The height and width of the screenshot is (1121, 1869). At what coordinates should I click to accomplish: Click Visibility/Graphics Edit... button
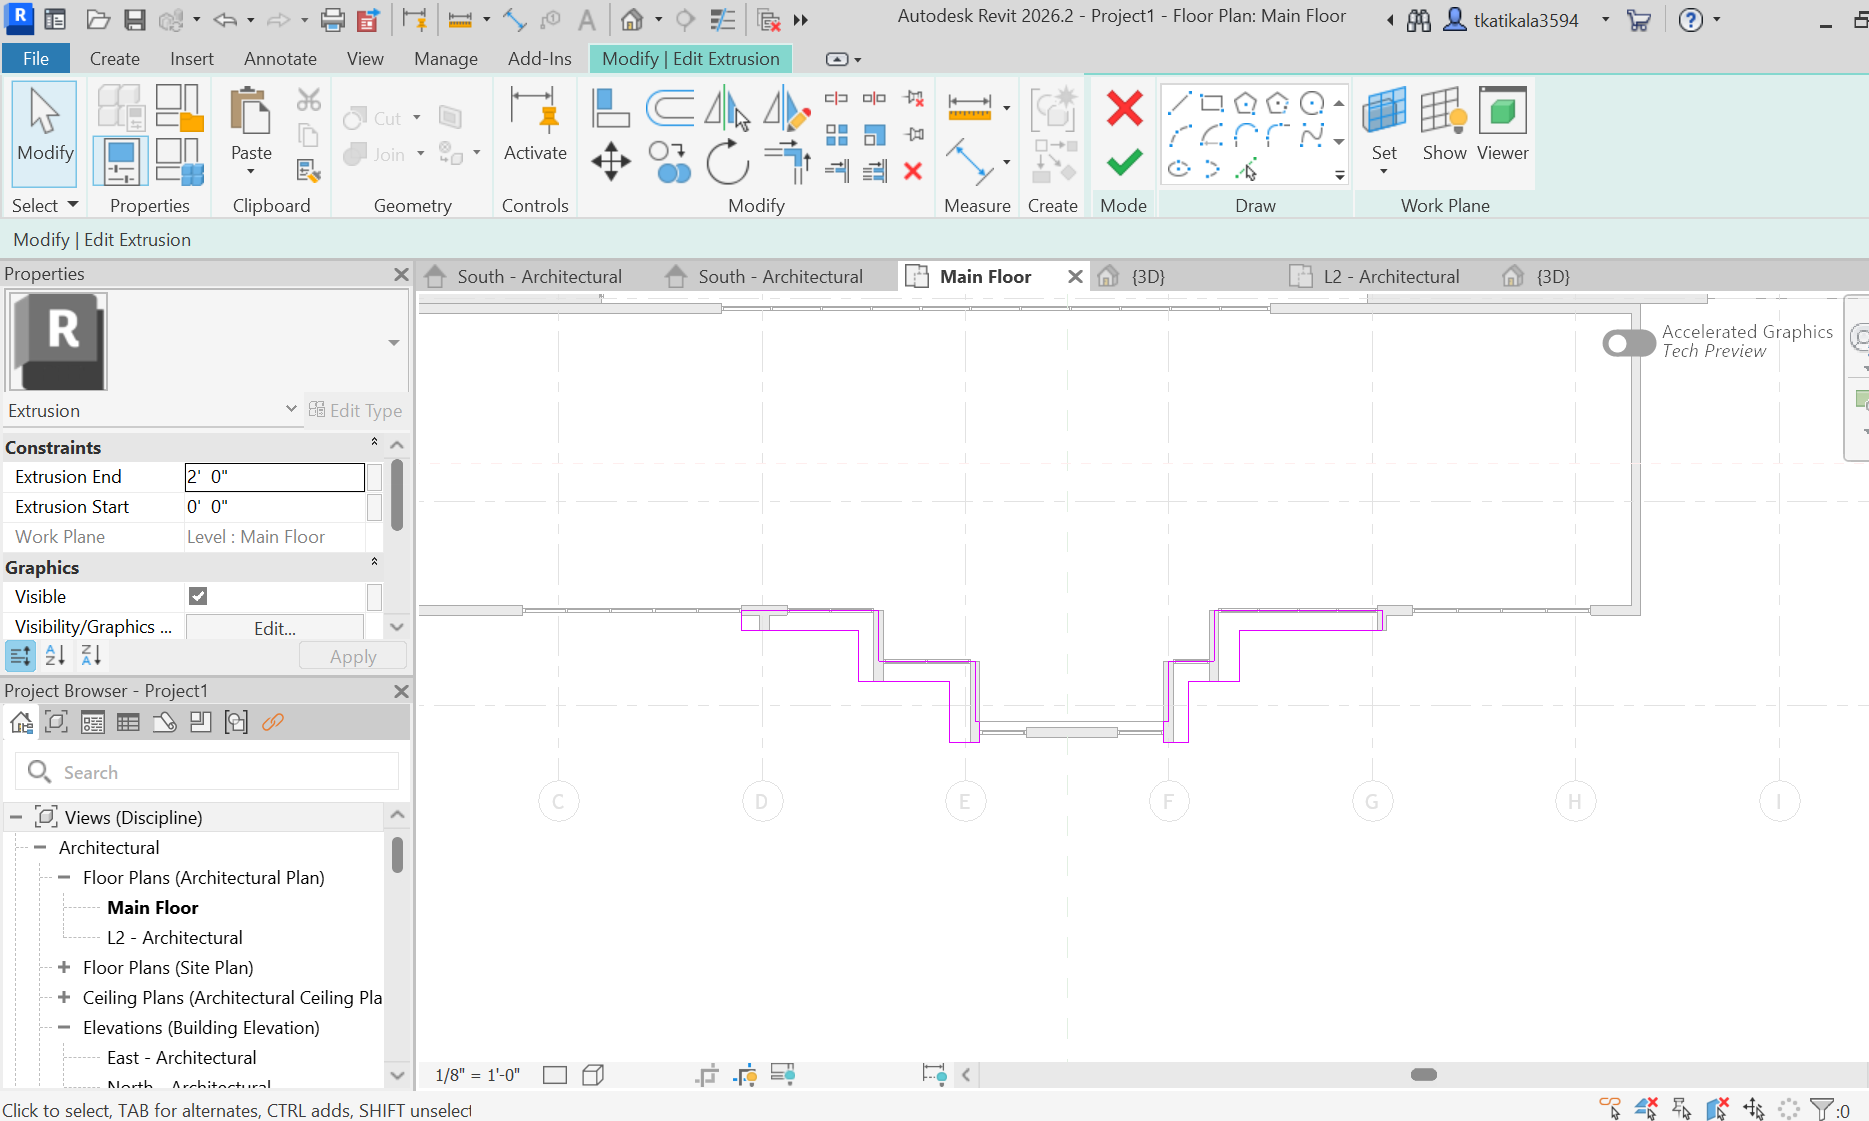[x=275, y=627]
